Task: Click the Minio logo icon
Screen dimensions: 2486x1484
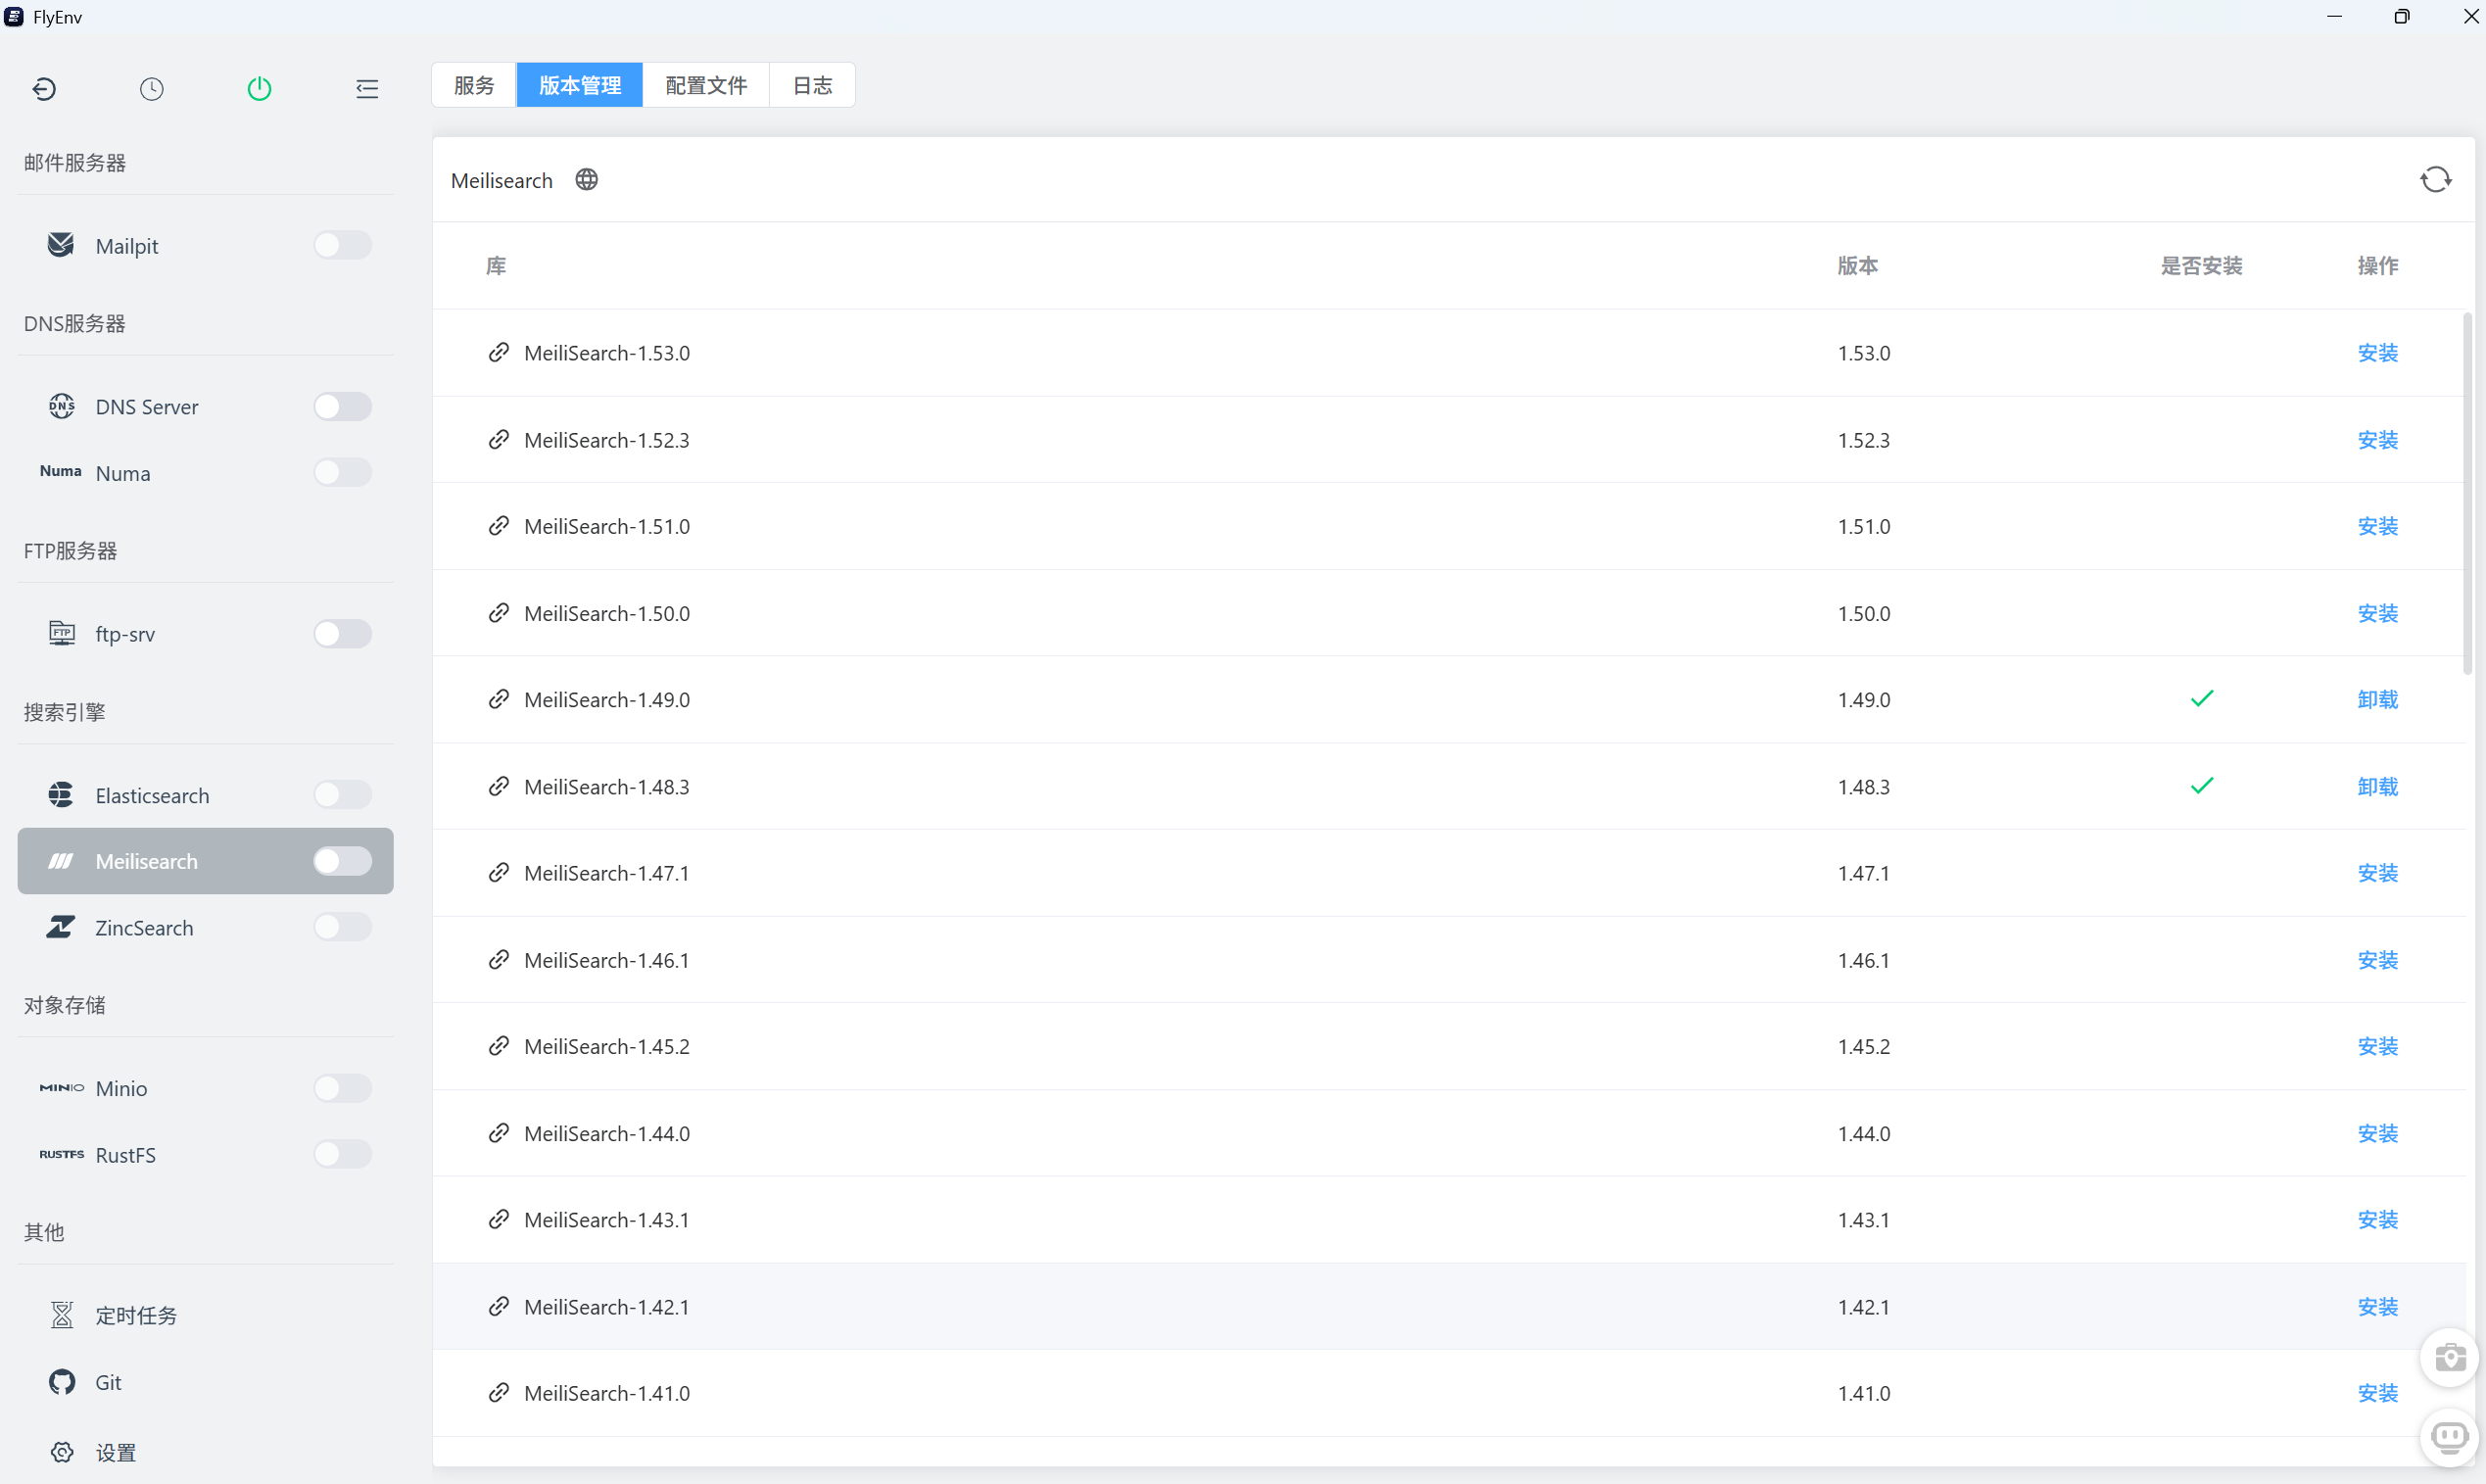Action: pyautogui.click(x=62, y=1088)
